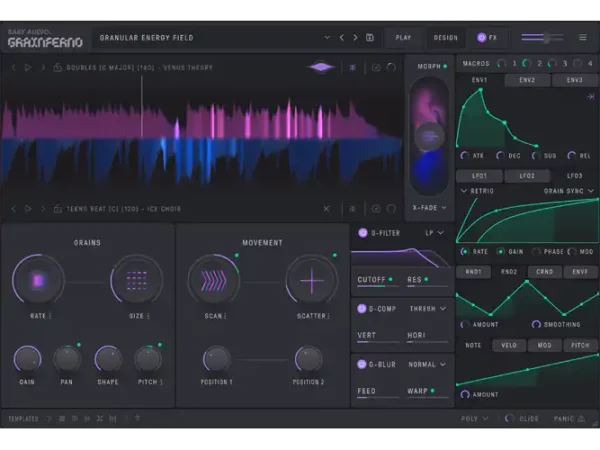Image resolution: width=600 pixels, height=450 pixels.
Task: Select the LFO1 tab
Action: click(x=479, y=176)
